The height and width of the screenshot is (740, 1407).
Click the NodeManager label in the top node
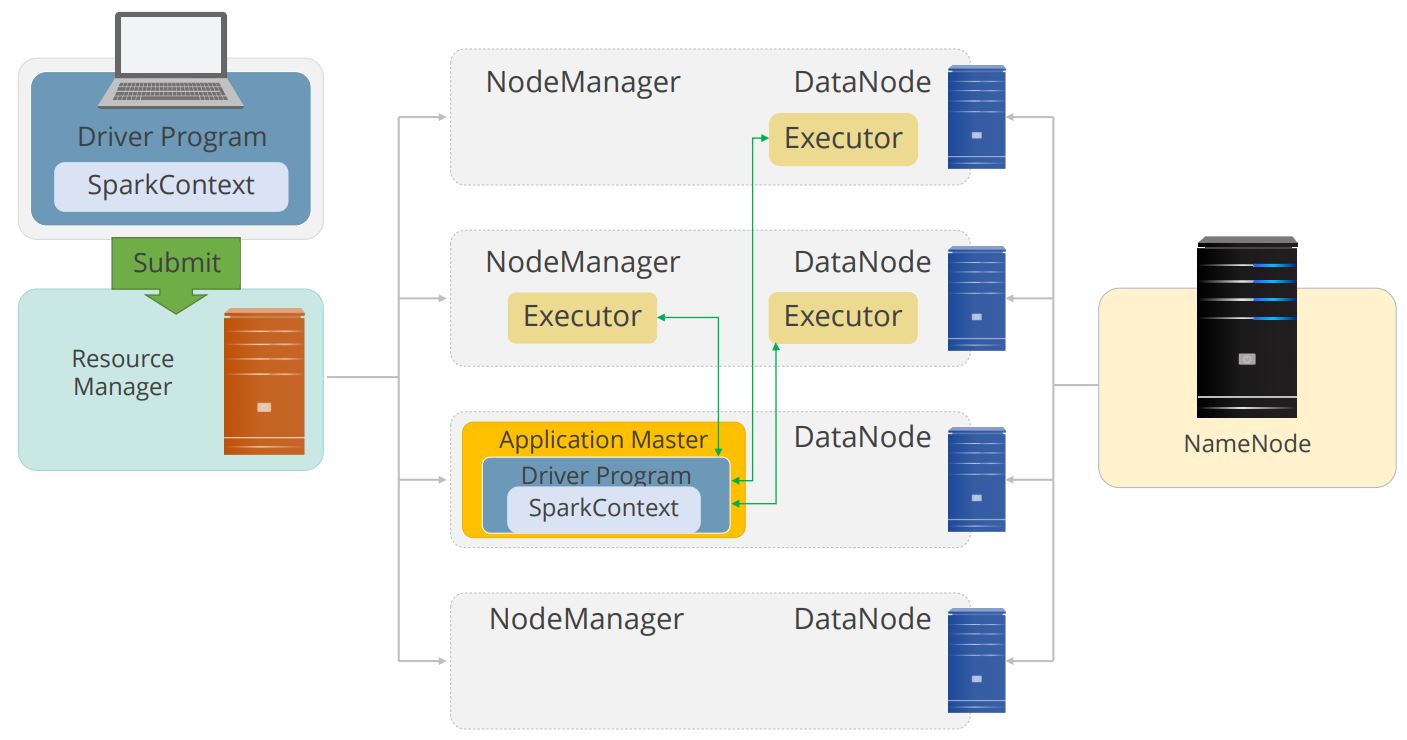583,82
